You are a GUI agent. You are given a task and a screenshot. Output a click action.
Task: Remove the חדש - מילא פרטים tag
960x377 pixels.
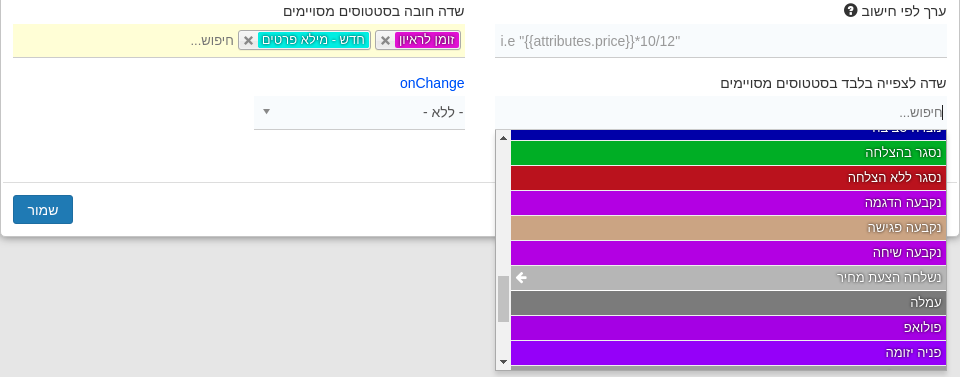point(248,40)
